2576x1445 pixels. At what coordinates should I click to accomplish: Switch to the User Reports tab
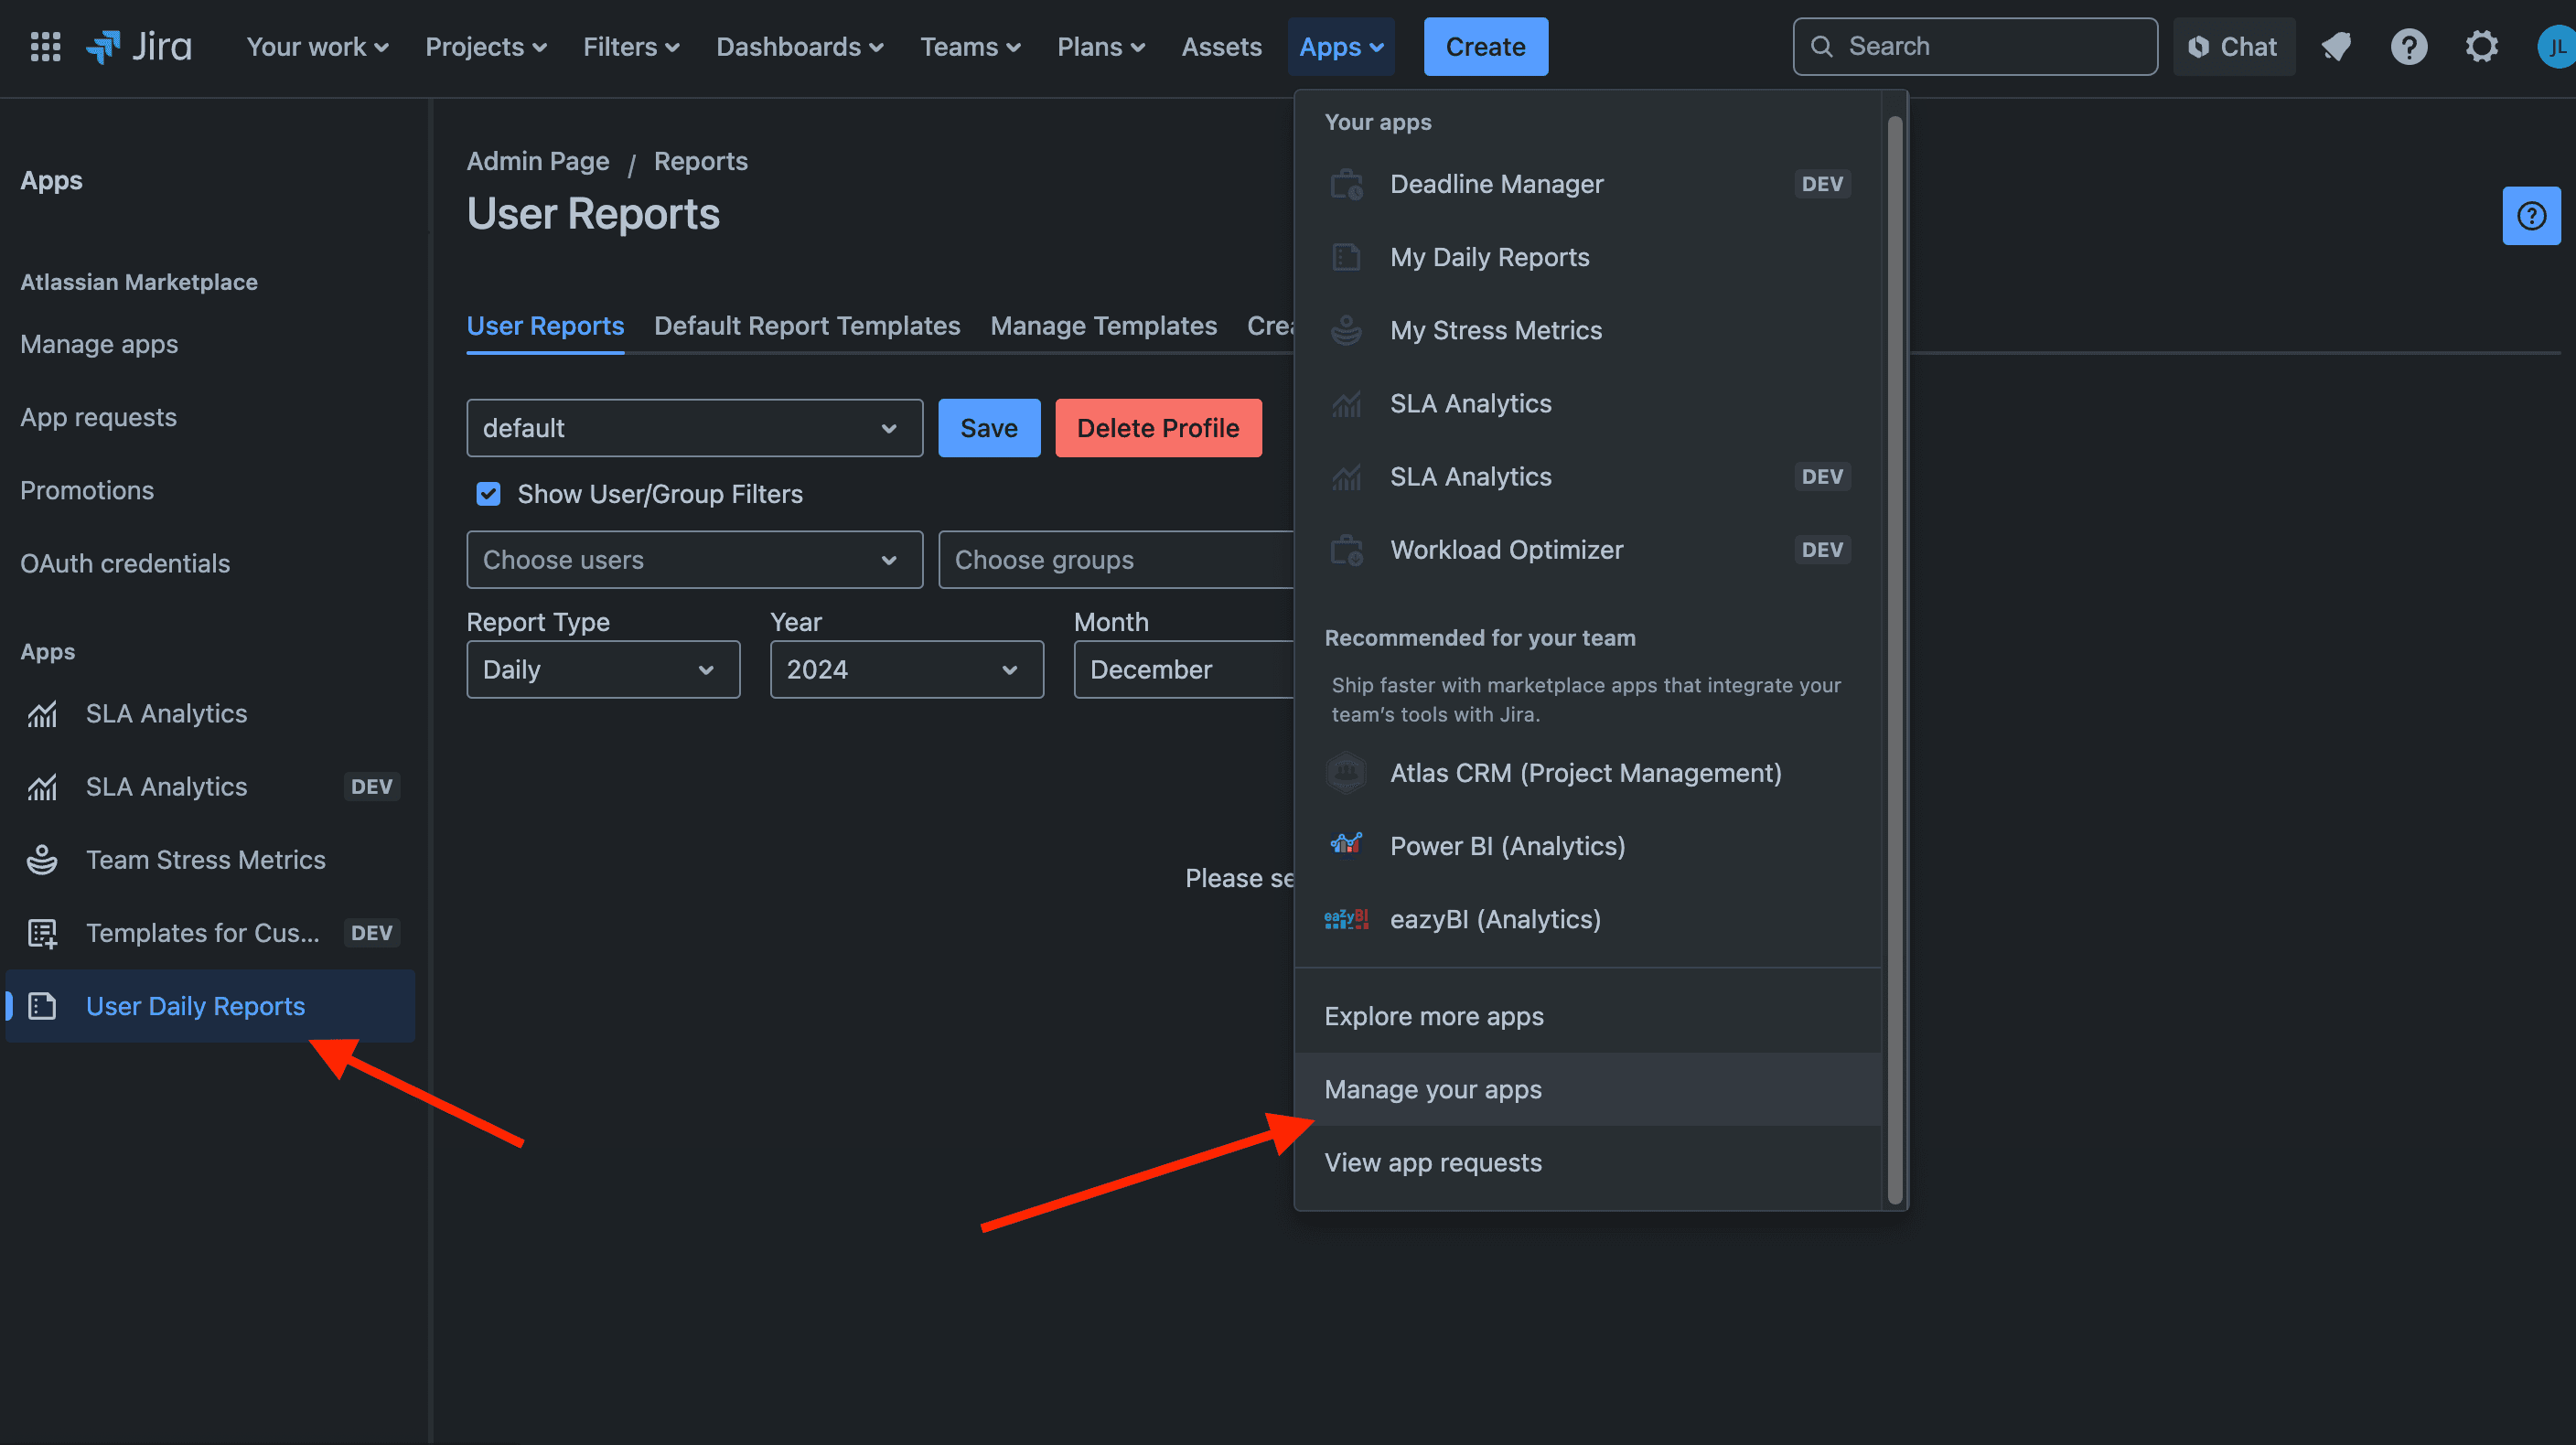point(545,326)
